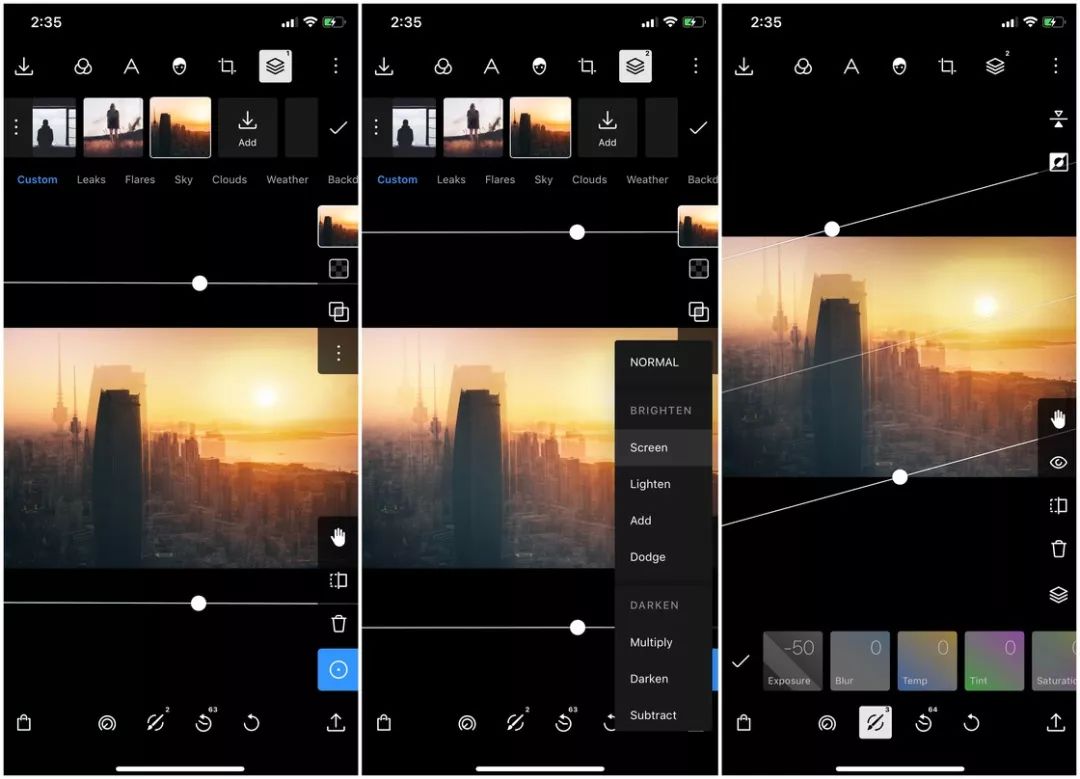Choose woman-in-field thumbnail on left screen
This screenshot has height=779, width=1080.
(113, 127)
